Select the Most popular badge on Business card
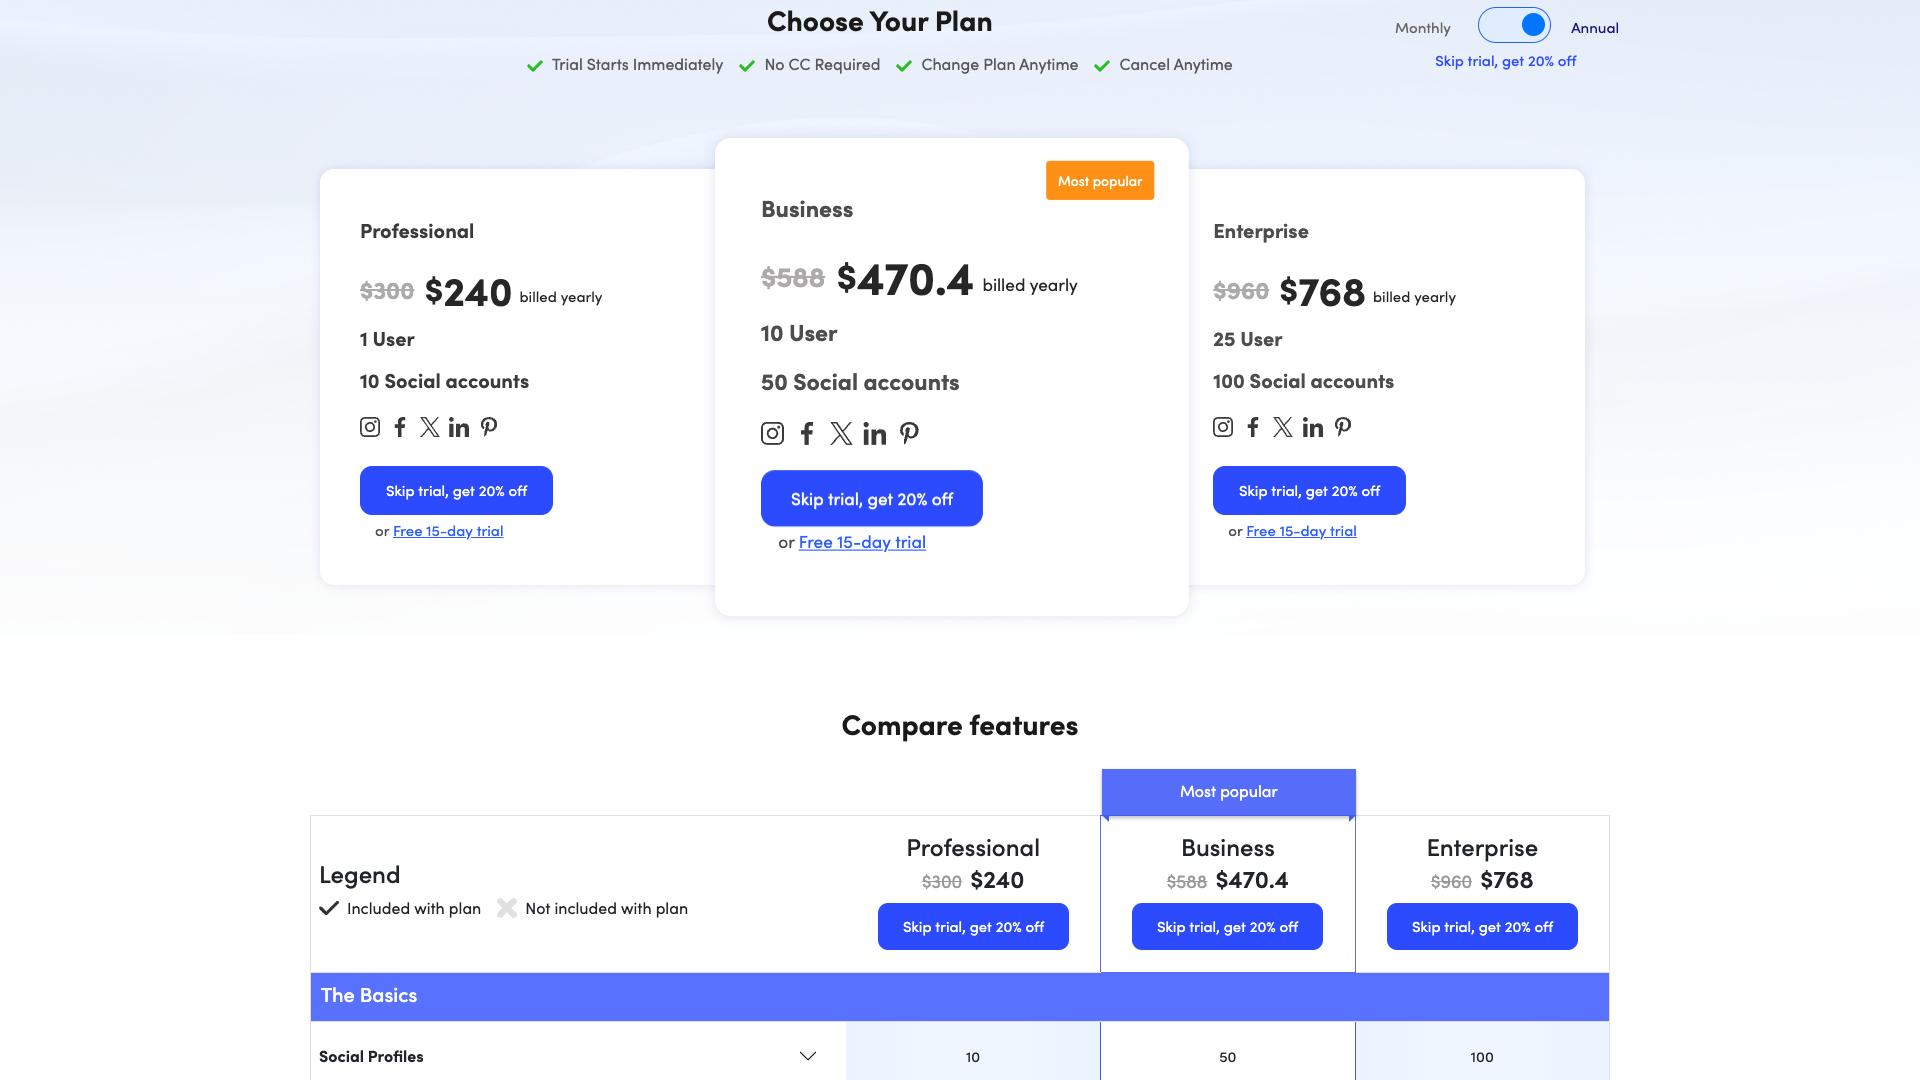This screenshot has height=1080, width=1920. click(1100, 180)
